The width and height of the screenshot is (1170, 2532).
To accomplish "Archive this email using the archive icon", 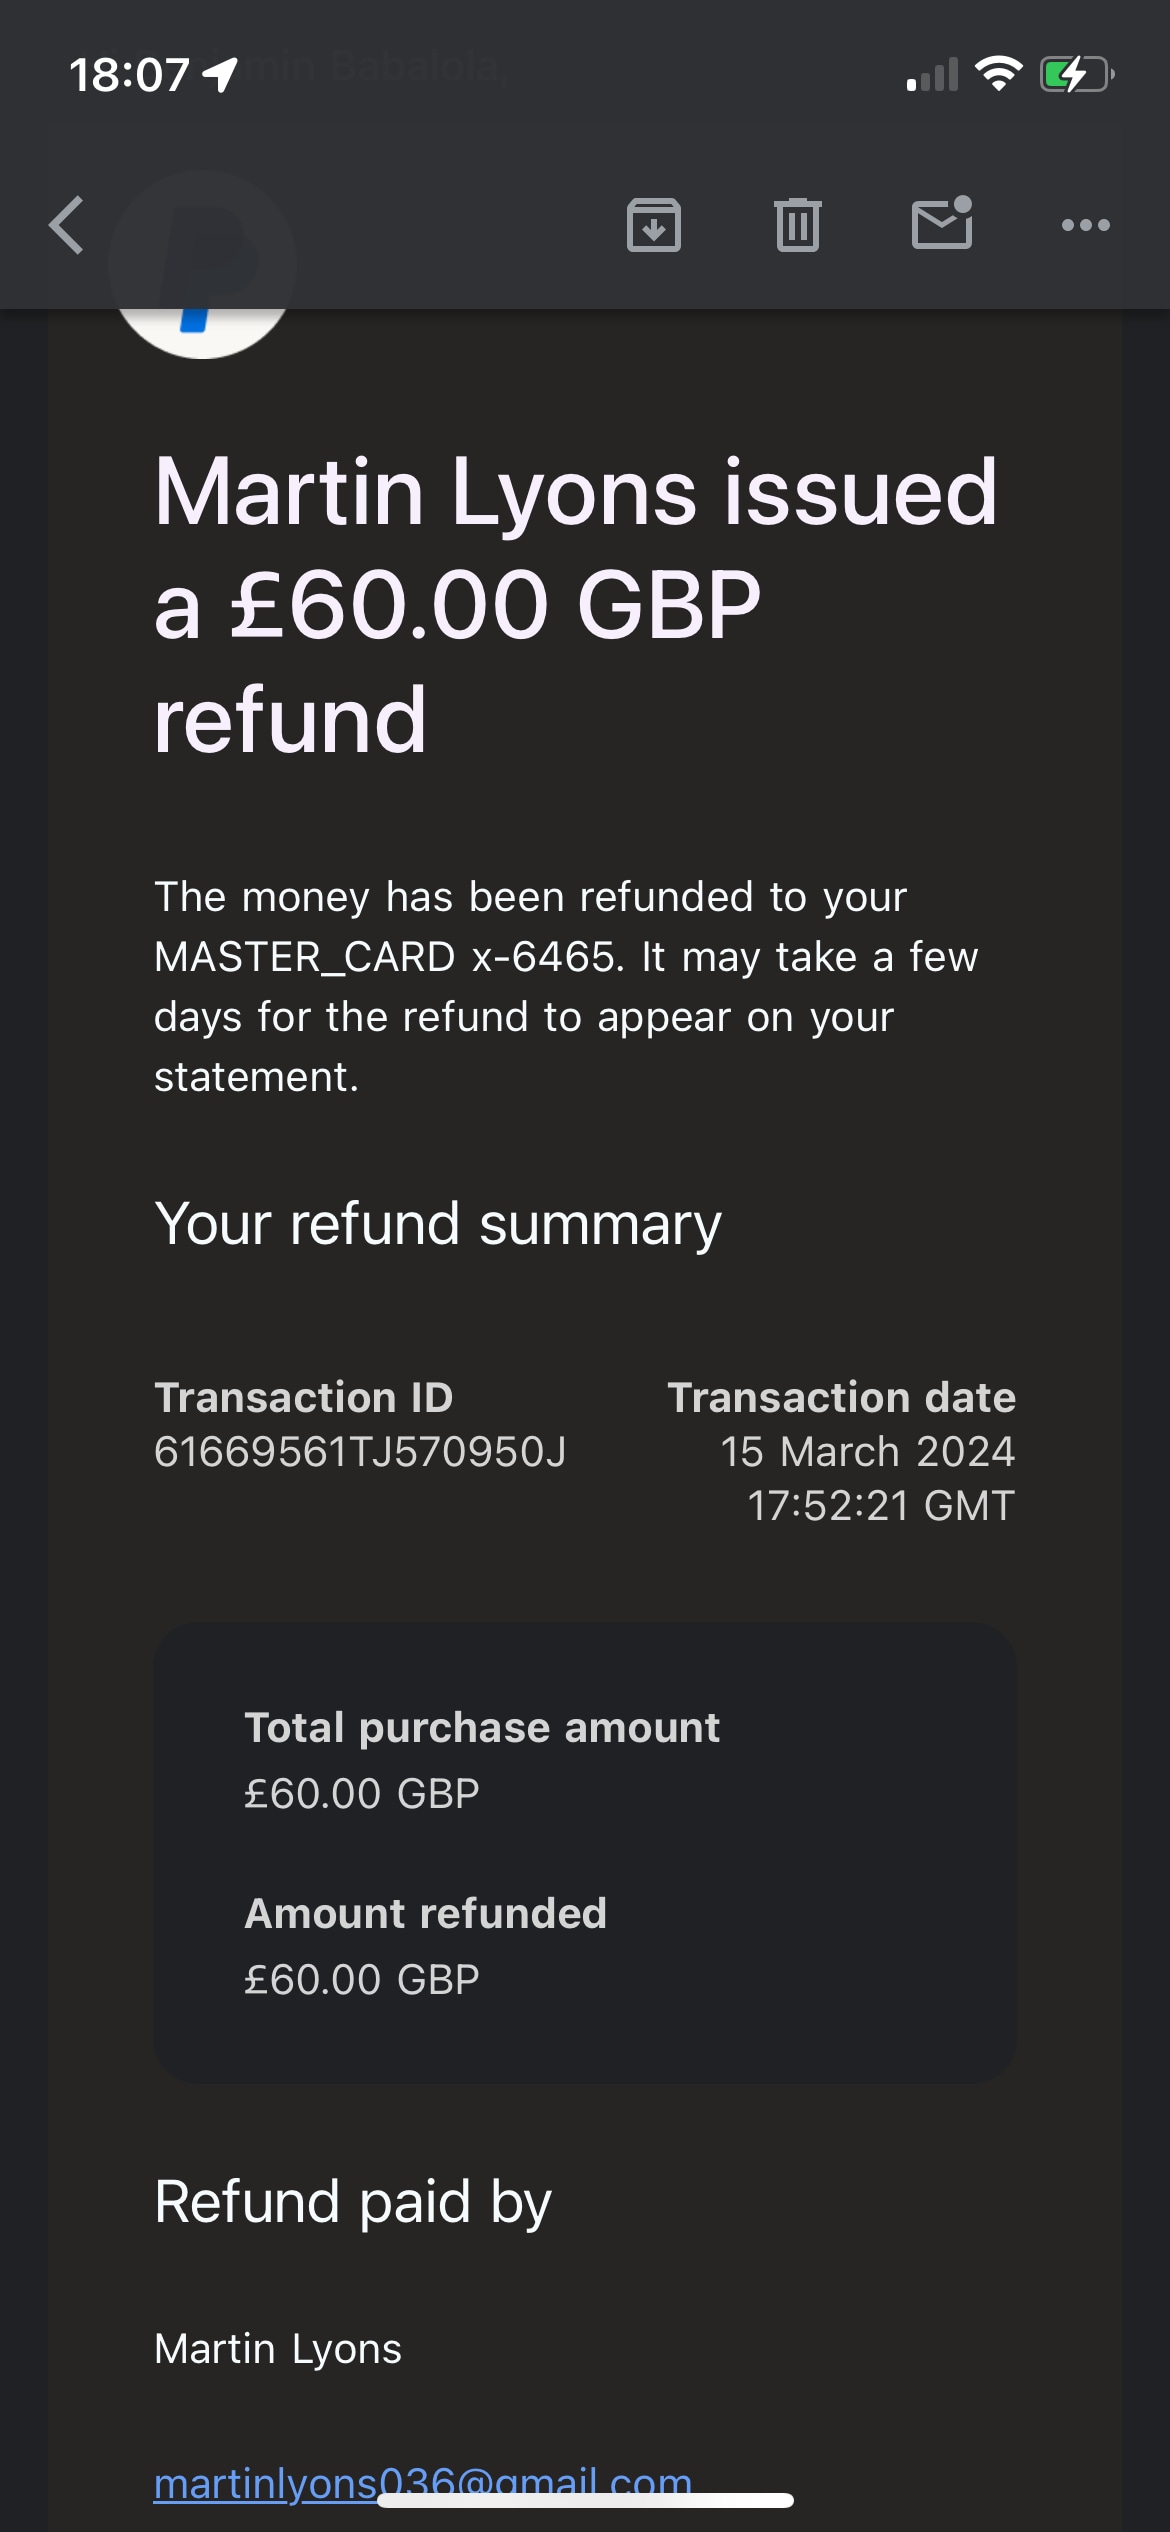I will pos(654,225).
